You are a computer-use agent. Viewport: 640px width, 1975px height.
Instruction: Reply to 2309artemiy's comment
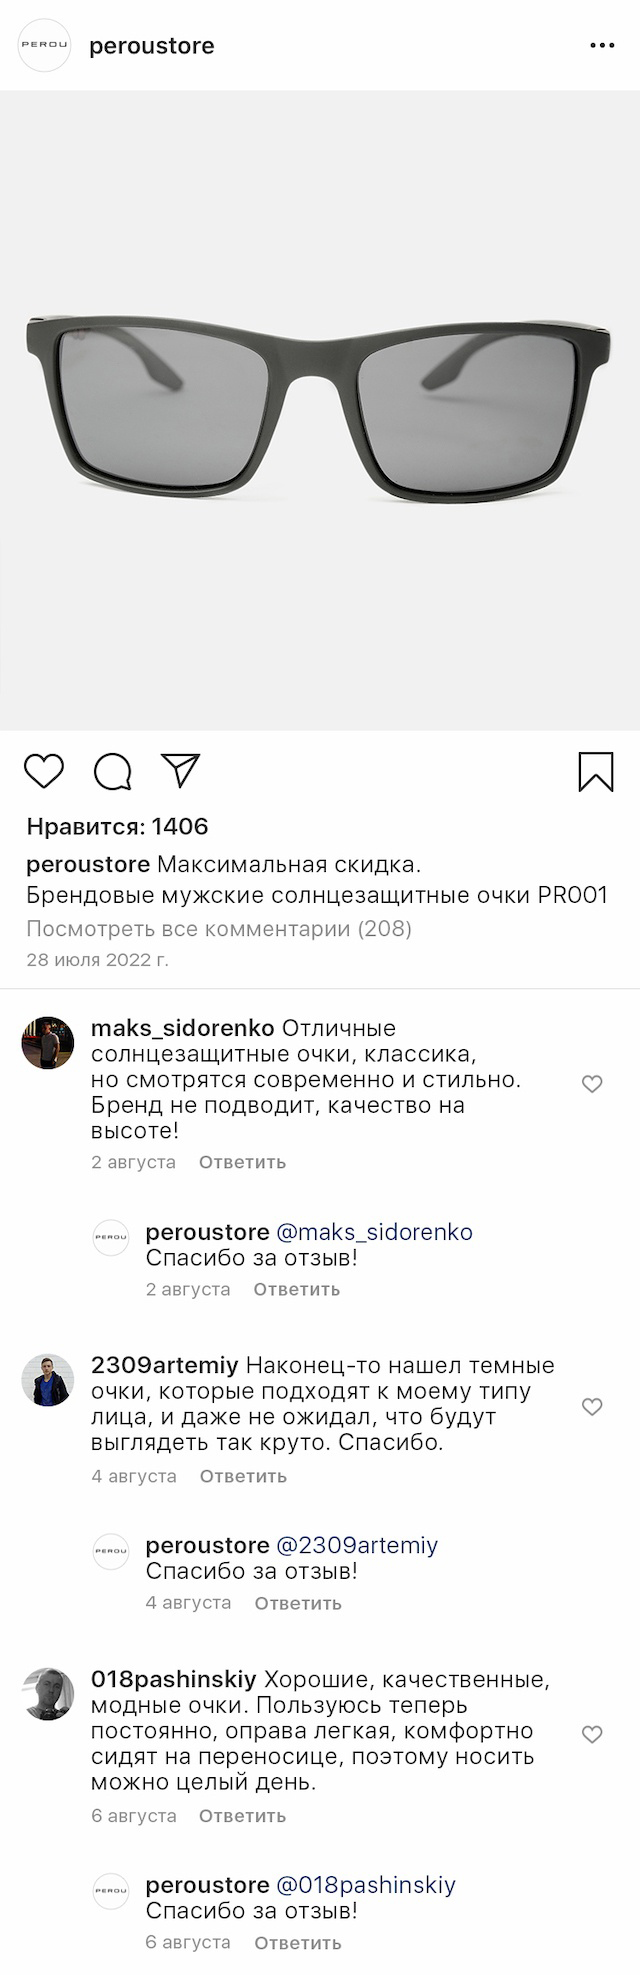click(x=243, y=1476)
